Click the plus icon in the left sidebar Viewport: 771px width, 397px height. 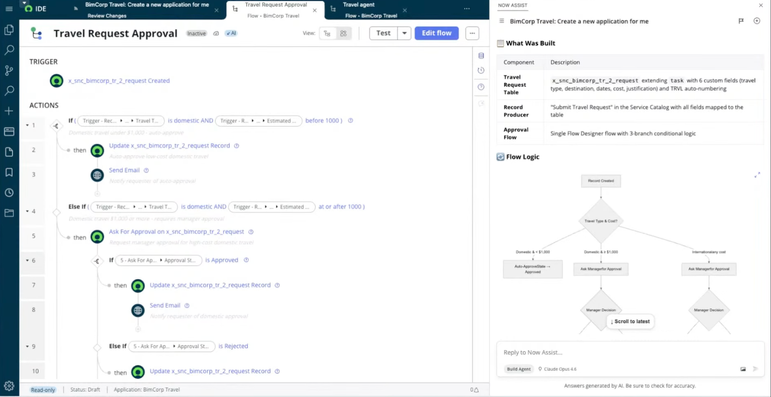point(9,111)
